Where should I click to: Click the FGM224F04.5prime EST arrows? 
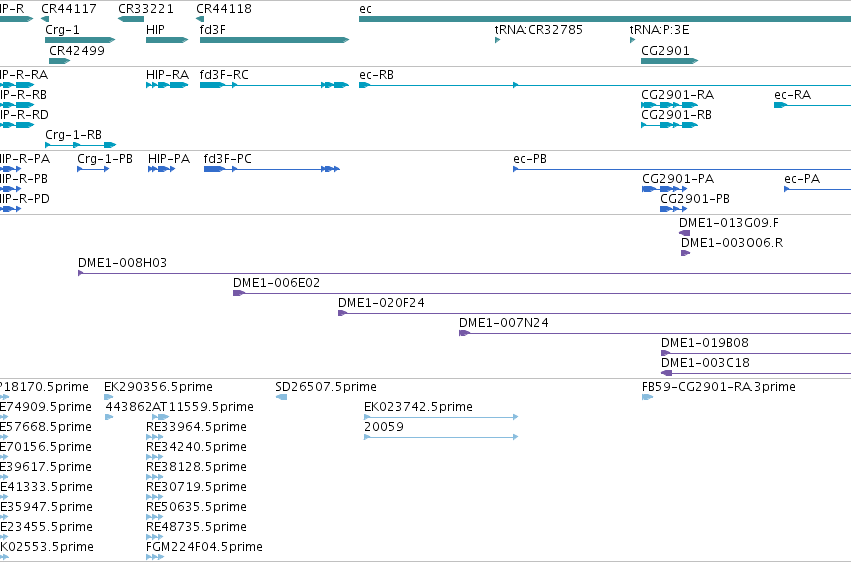pyautogui.click(x=155, y=557)
